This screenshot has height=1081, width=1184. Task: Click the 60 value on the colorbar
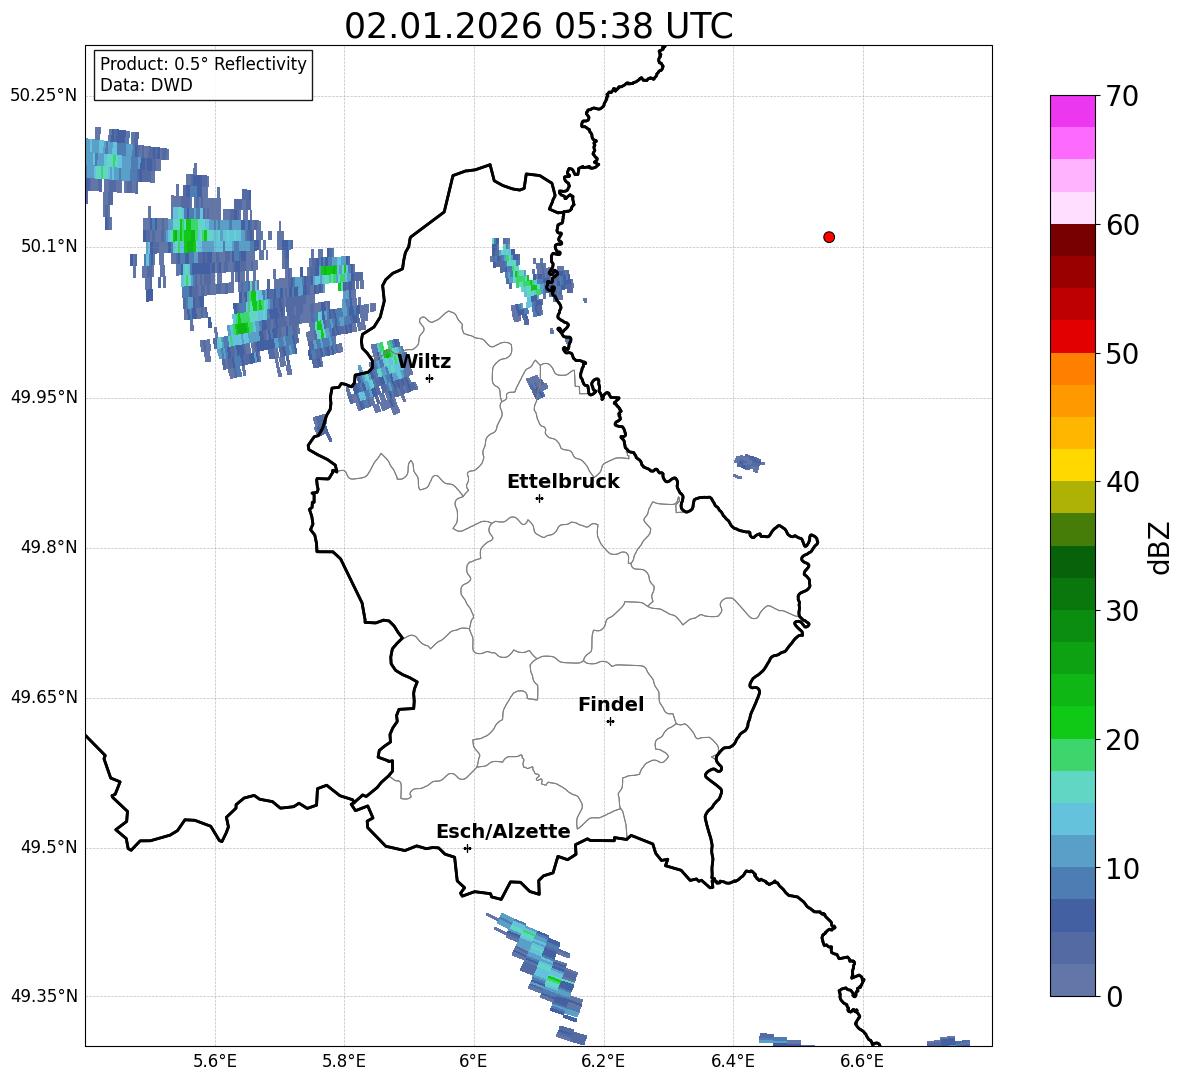[1122, 225]
